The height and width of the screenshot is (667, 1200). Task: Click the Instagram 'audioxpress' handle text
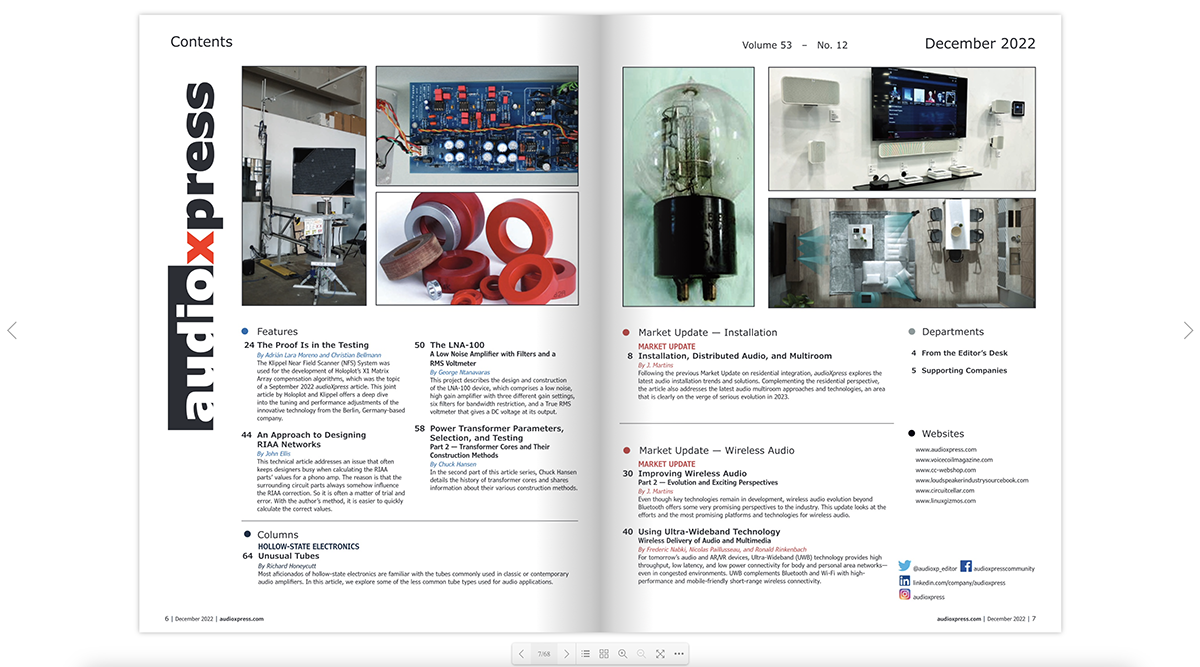[930, 596]
